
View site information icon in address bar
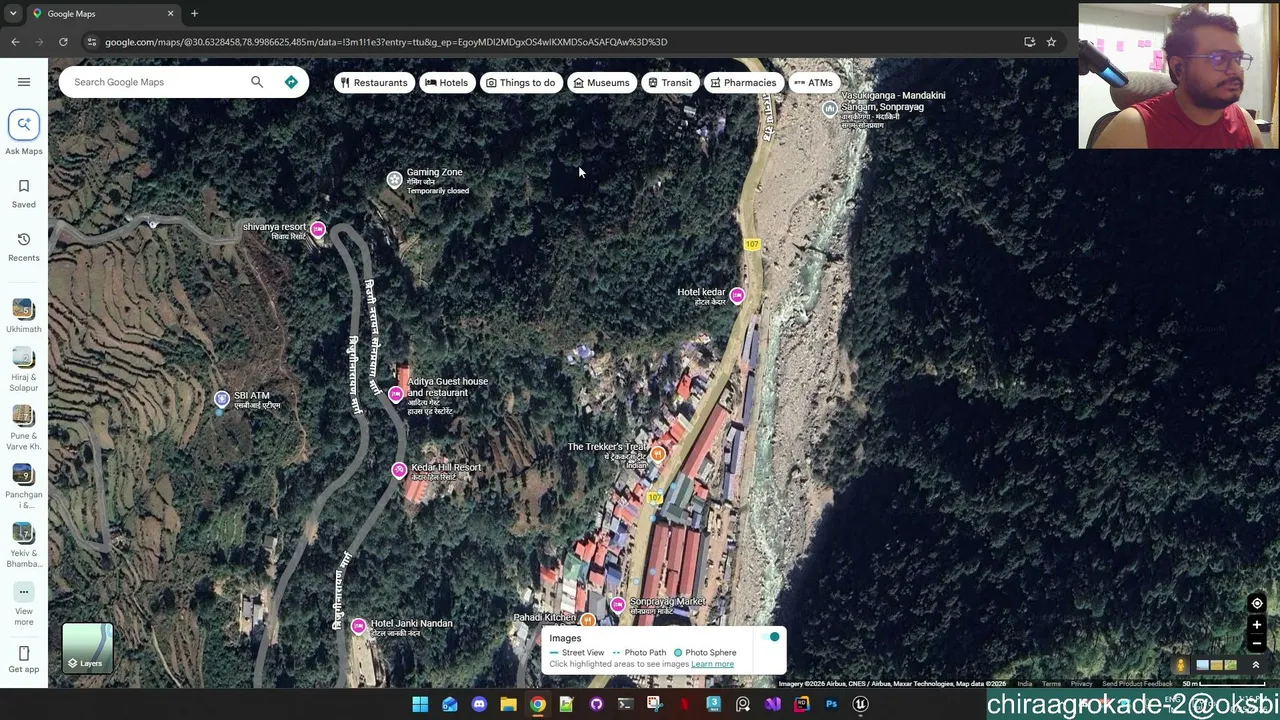coord(92,42)
